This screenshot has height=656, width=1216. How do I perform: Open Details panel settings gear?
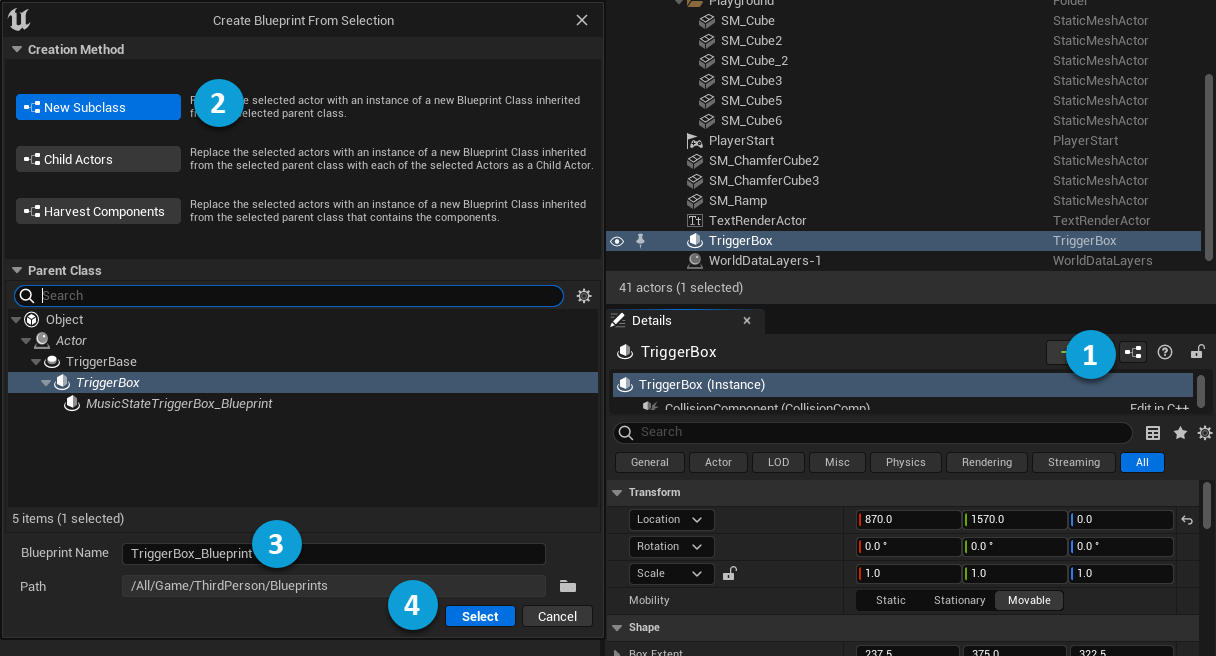pyautogui.click(x=1204, y=433)
